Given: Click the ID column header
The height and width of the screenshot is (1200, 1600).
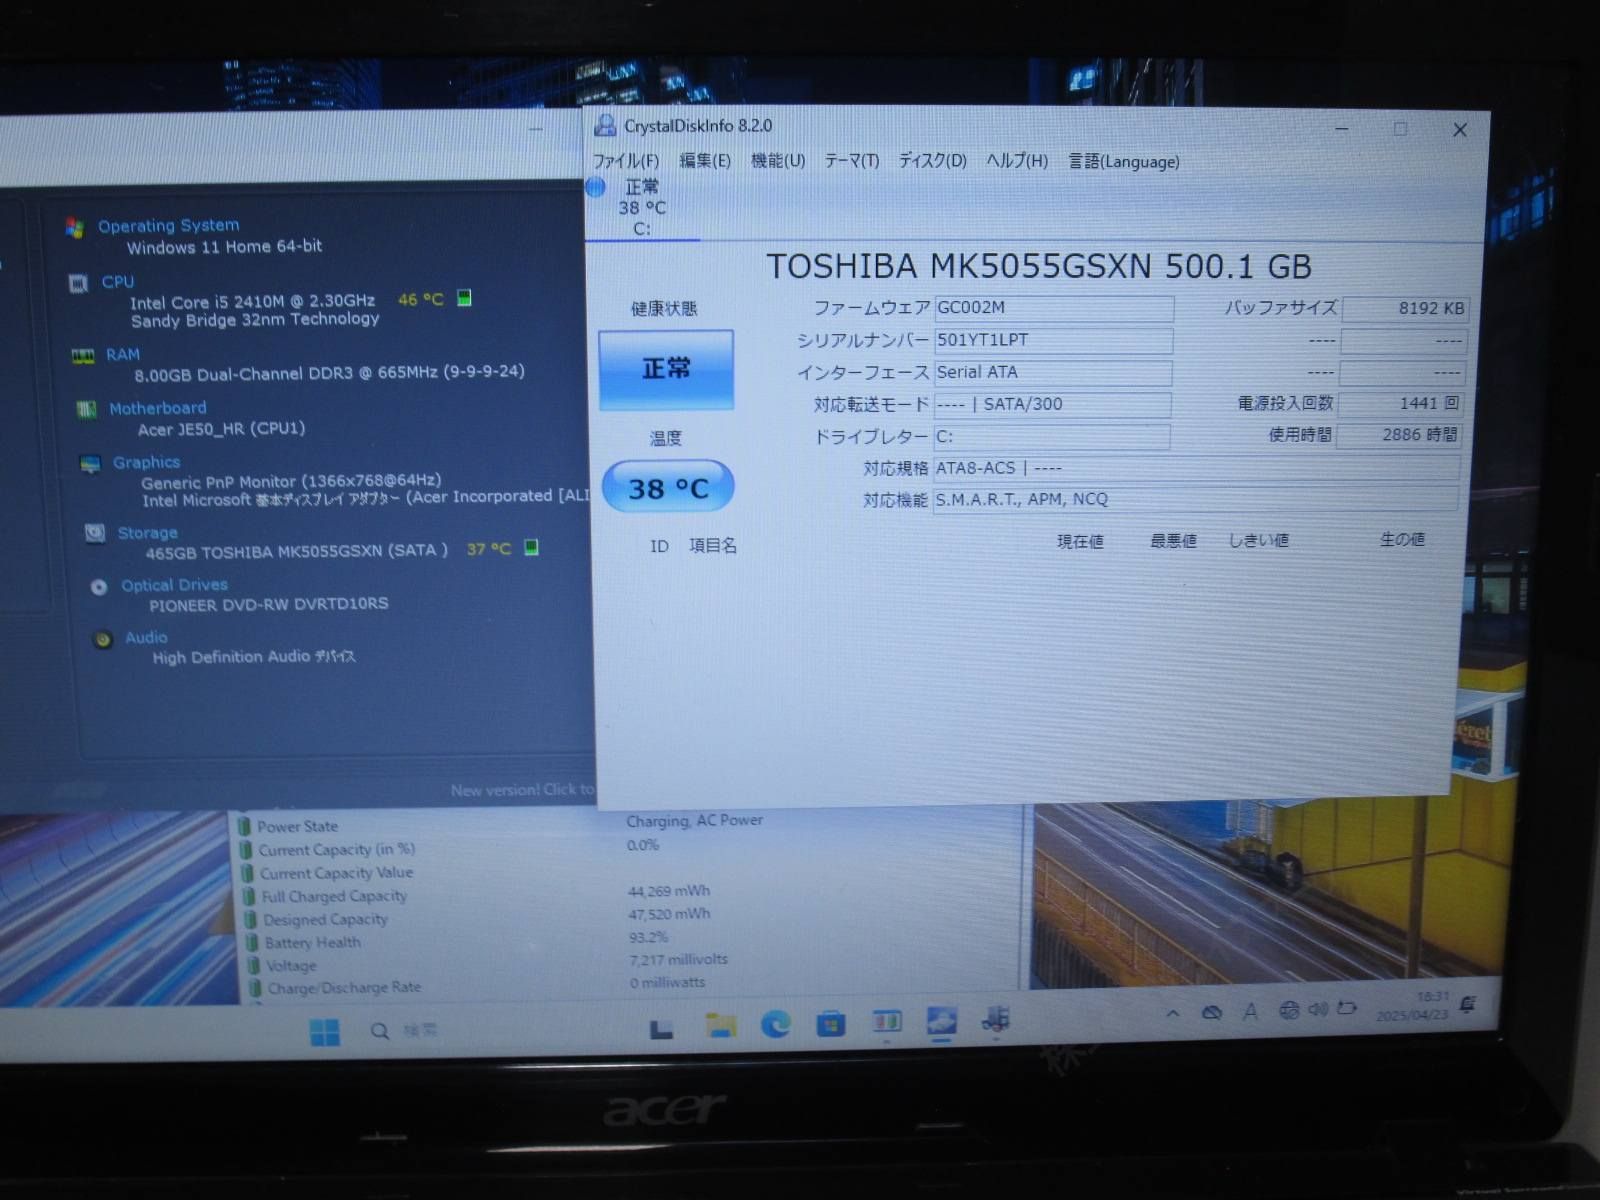Looking at the screenshot, I should [659, 546].
